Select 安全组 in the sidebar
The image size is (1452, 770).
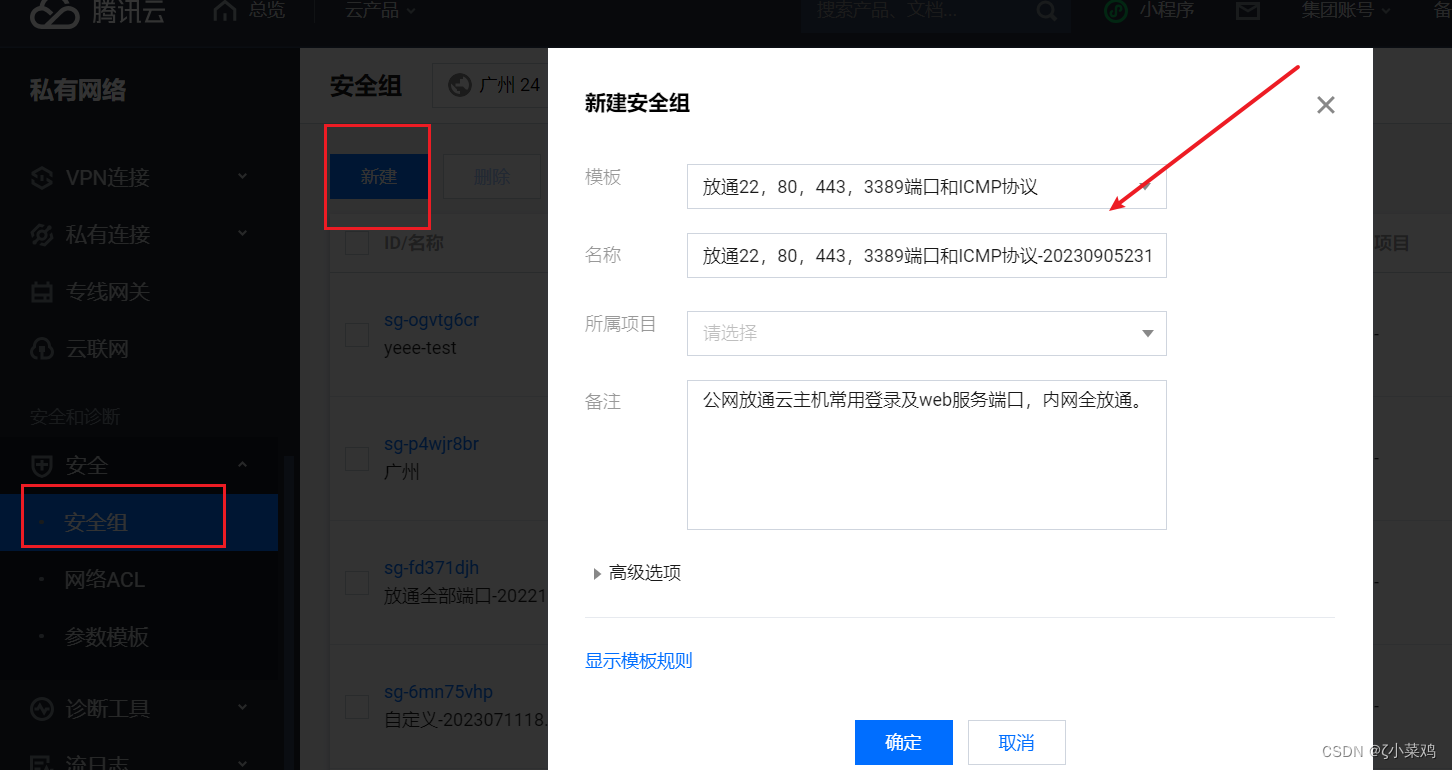[x=139, y=522]
